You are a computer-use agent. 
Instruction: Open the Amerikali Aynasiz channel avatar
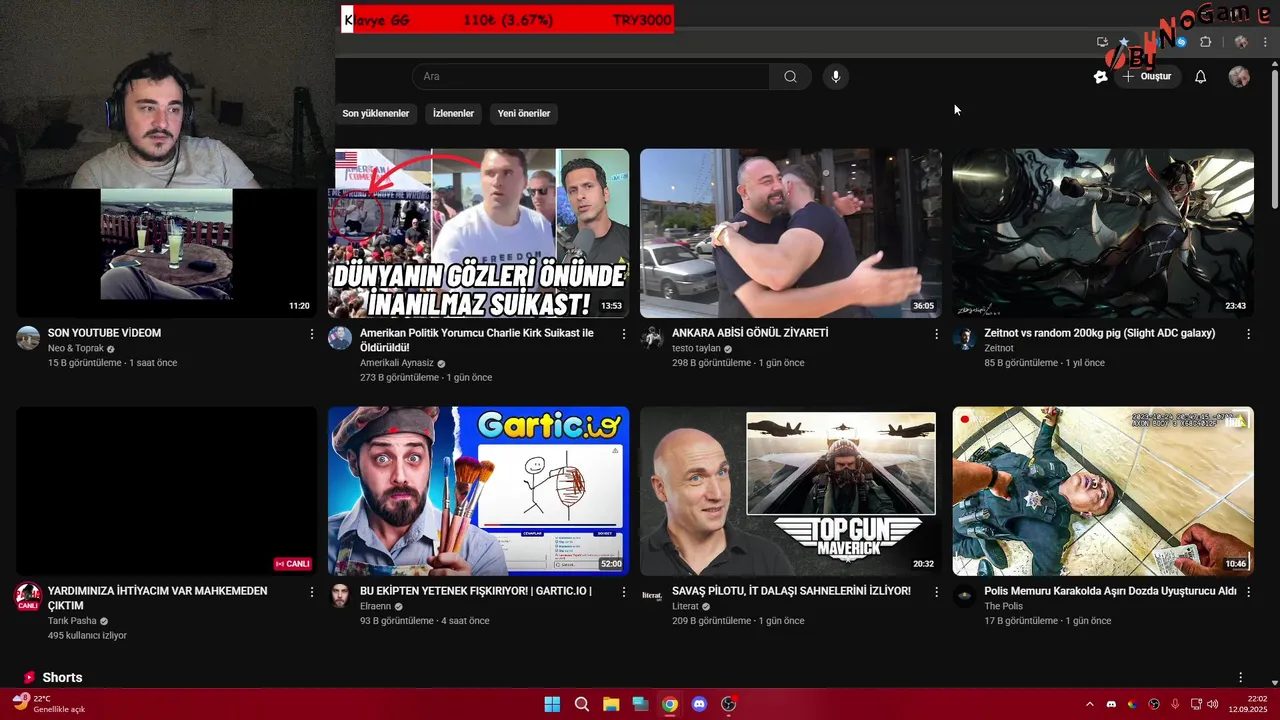click(x=340, y=338)
